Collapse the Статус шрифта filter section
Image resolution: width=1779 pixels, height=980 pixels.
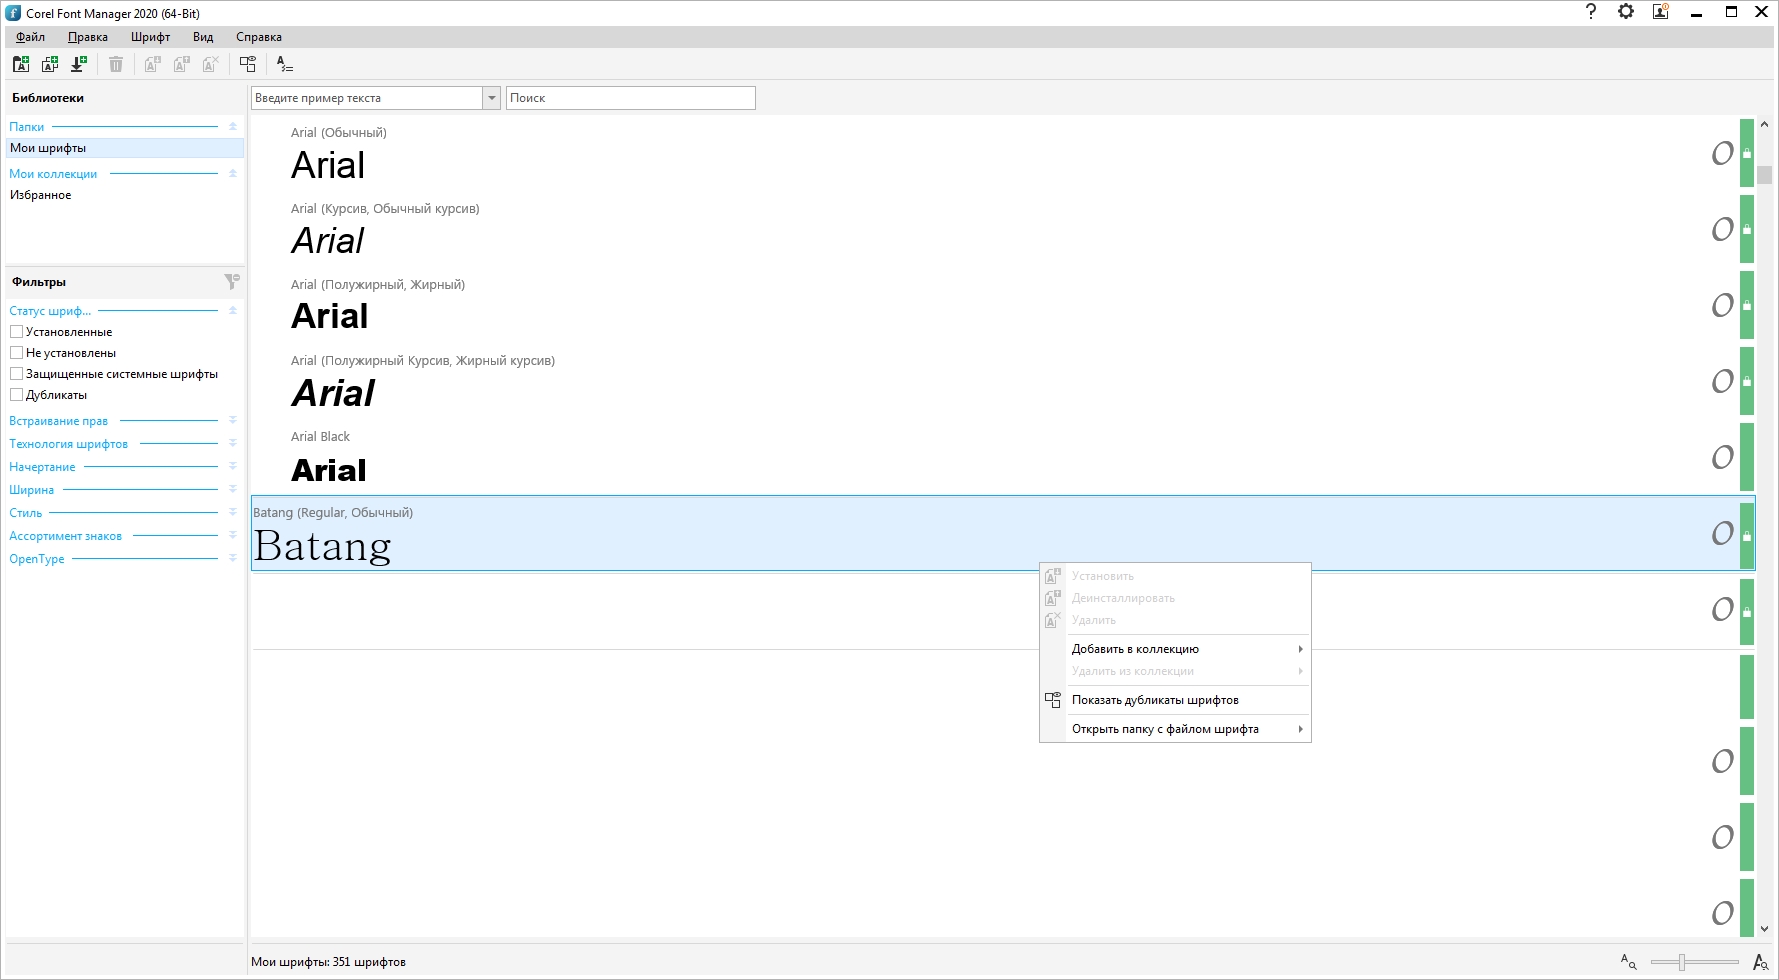pos(232,311)
